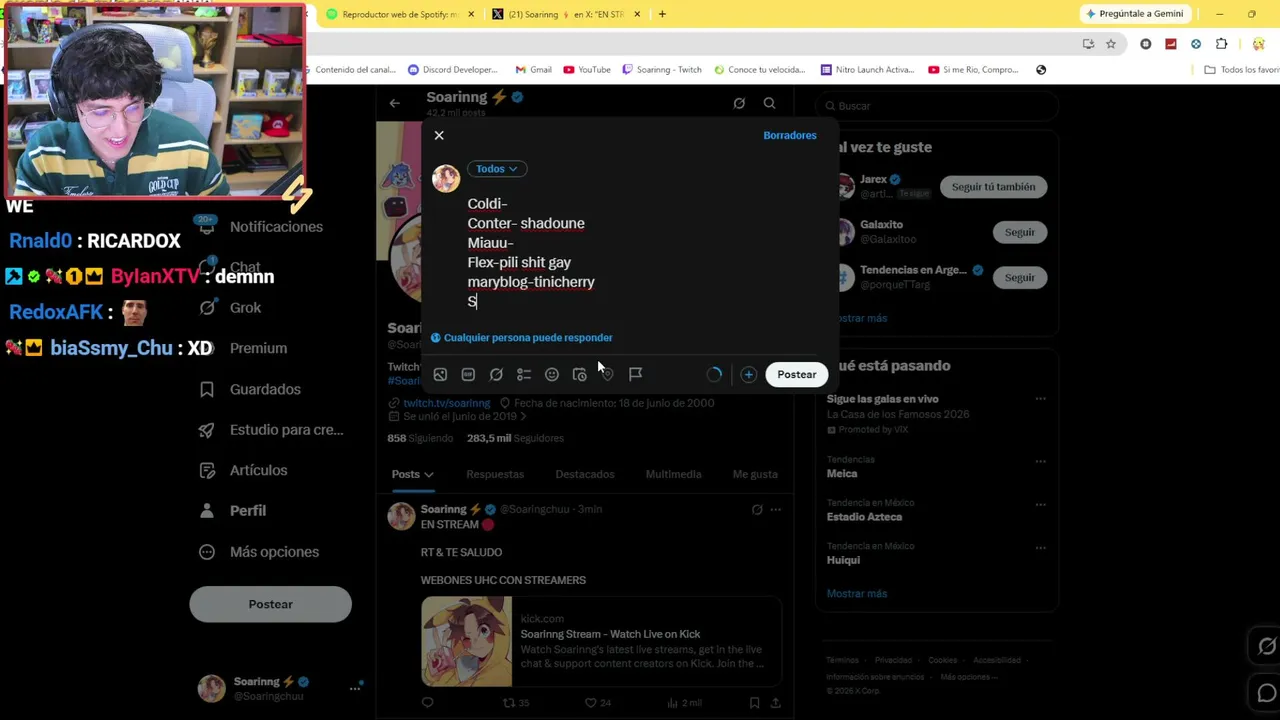Open the Gmail bookmark
This screenshot has height=720, width=1280.
pos(533,70)
